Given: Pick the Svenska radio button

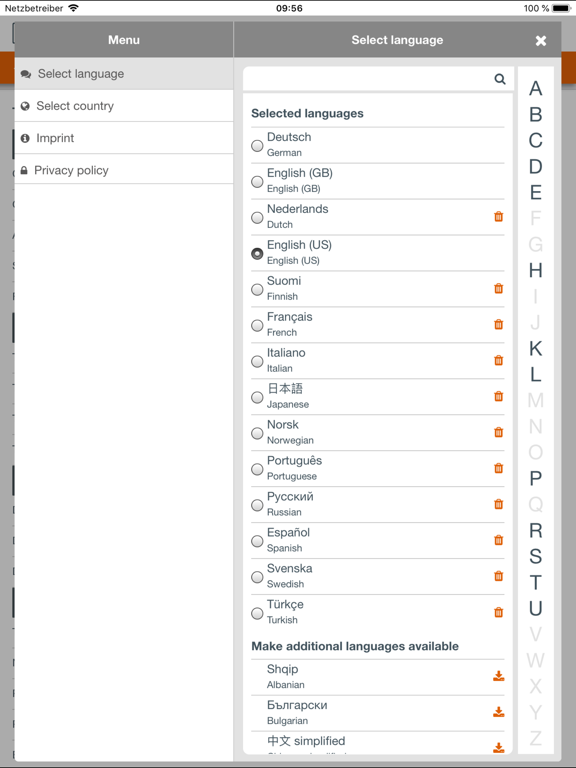Looking at the screenshot, I should pyautogui.click(x=257, y=577).
